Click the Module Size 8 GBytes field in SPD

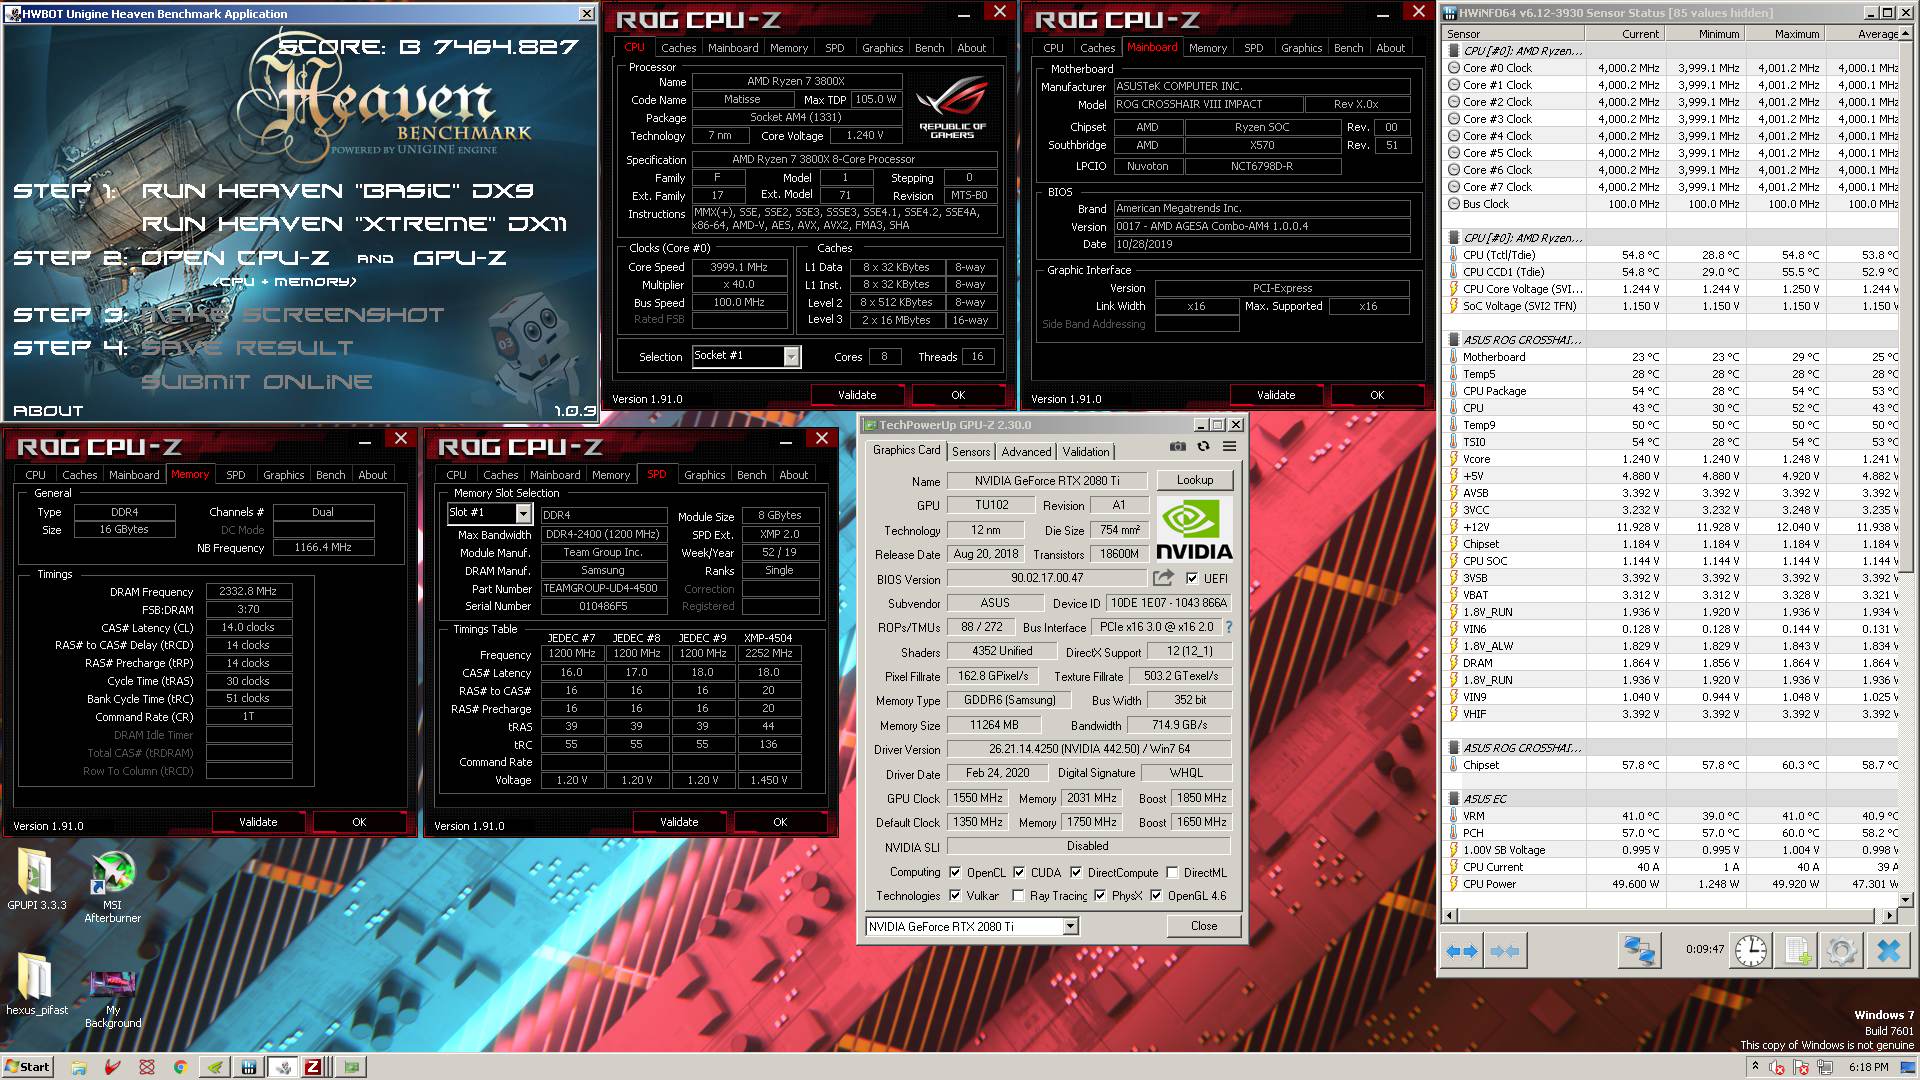pyautogui.click(x=780, y=516)
